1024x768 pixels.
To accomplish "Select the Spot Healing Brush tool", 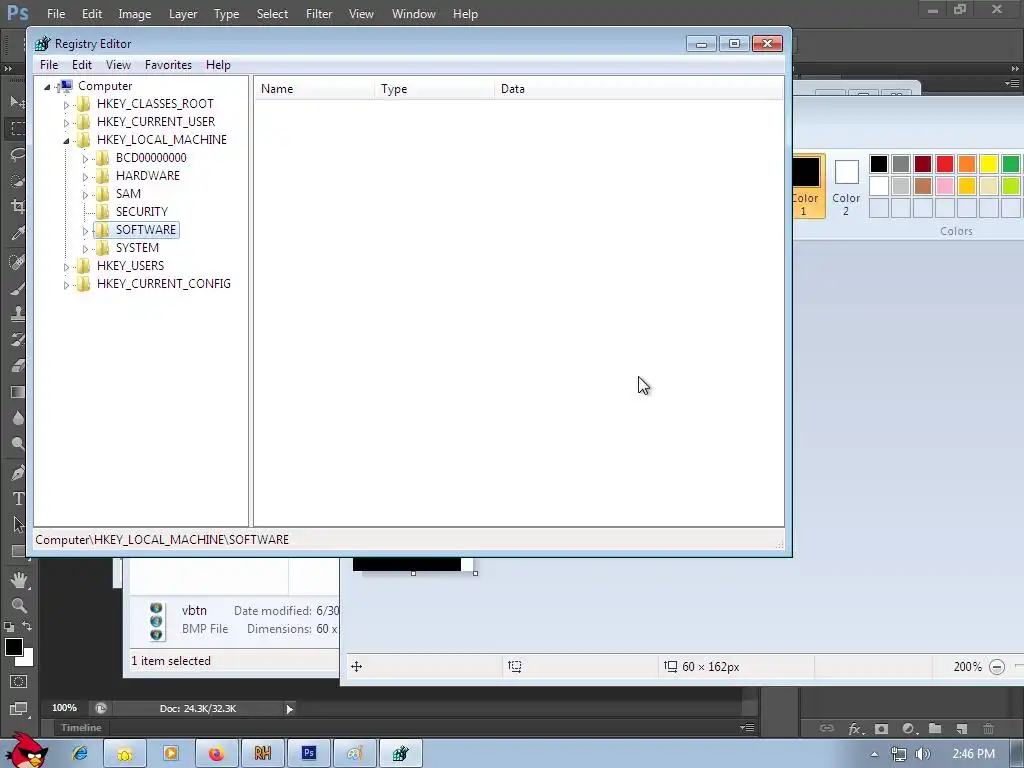I will 17,262.
